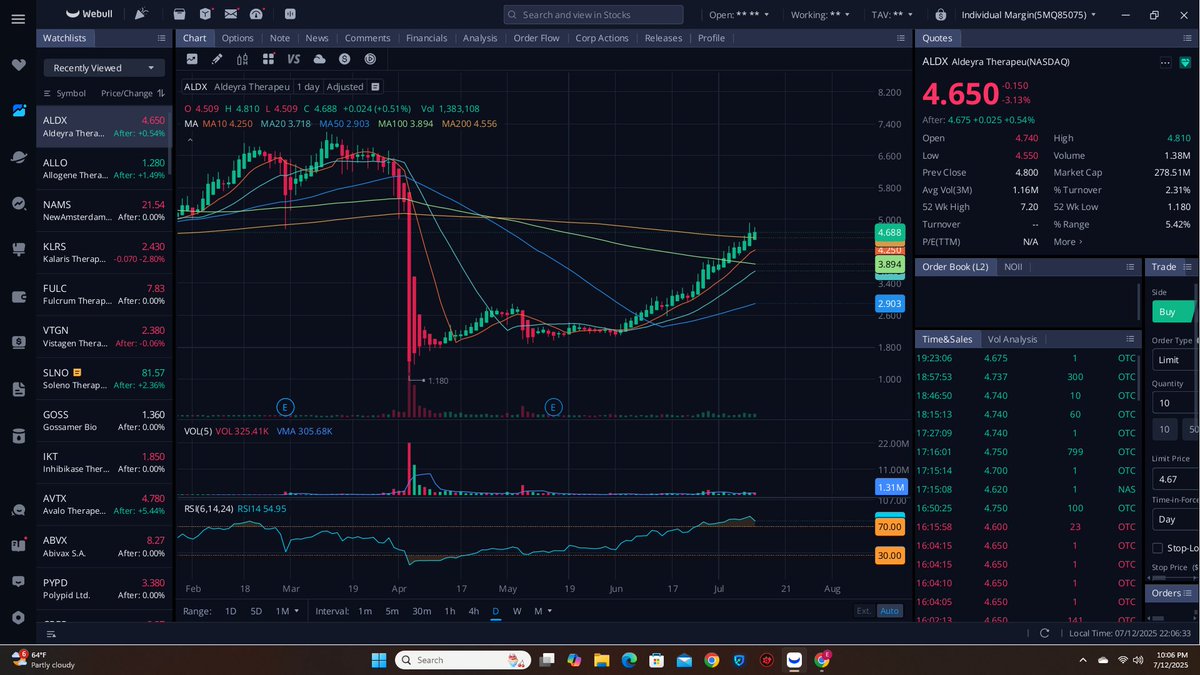The image size is (1200, 675).
Task: Open the planet explore sidebar icon
Action: (x=18, y=157)
